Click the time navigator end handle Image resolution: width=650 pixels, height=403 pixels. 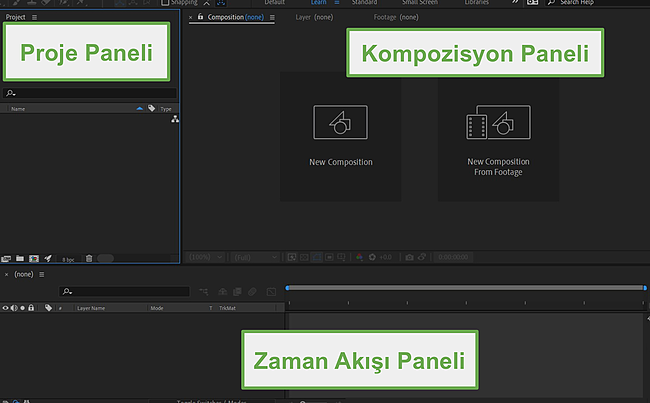click(645, 288)
